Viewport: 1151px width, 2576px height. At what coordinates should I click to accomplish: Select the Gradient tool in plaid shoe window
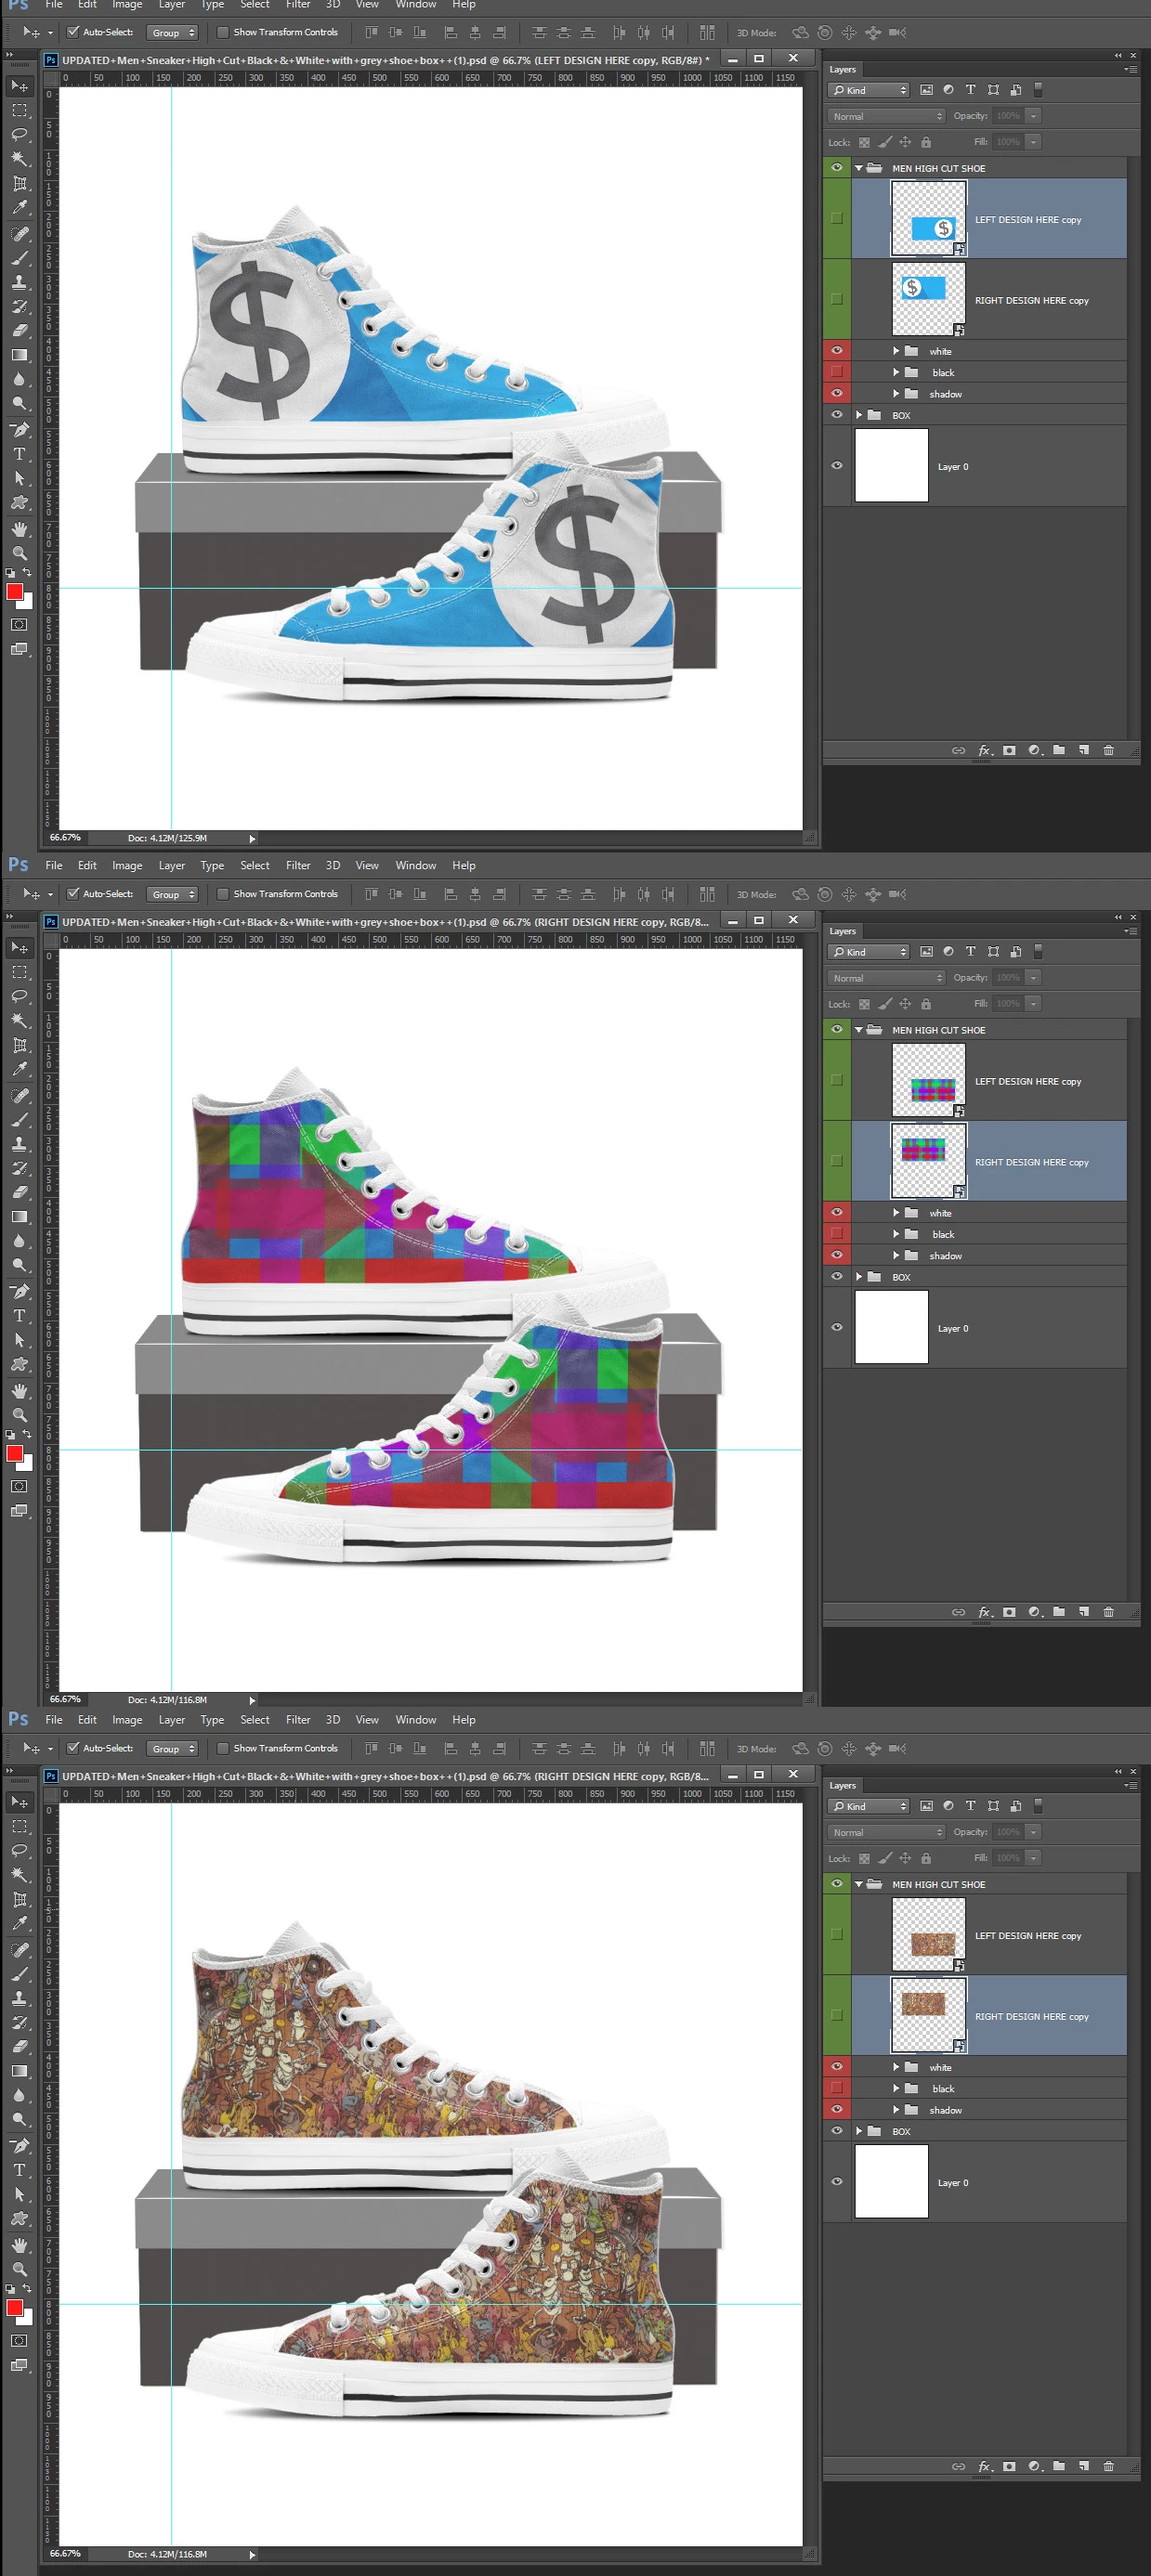pyautogui.click(x=19, y=1217)
